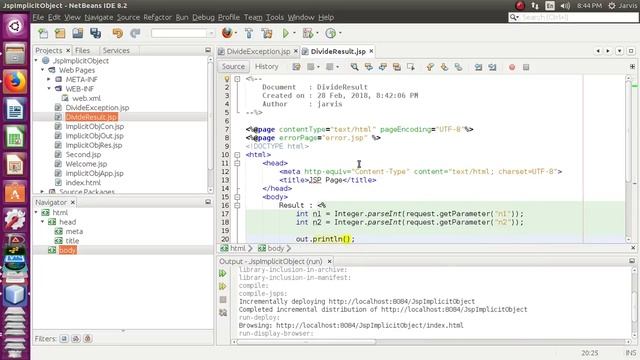
Task: Click the lightbulb hint on line 1
Action: 227,79
